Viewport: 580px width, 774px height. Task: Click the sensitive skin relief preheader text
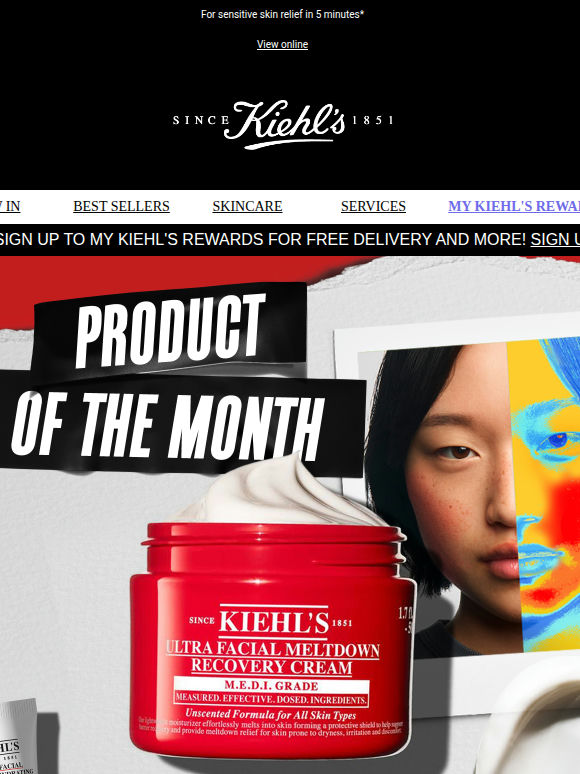point(282,14)
